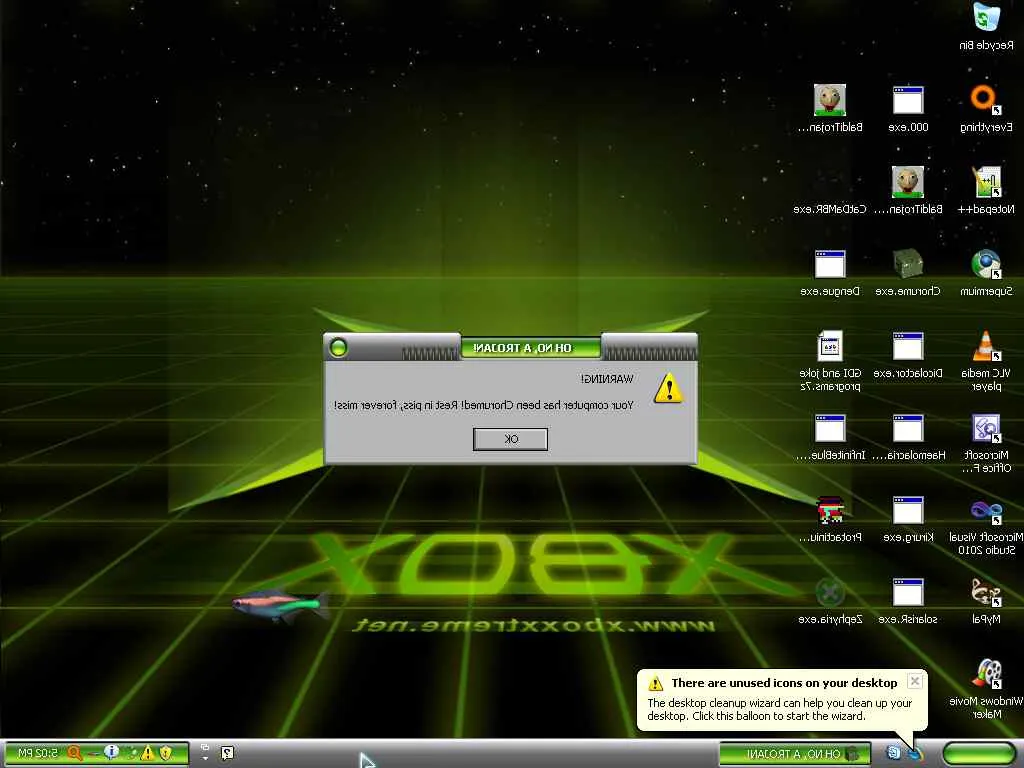Click the blue quick launch icon under the balloon tail
This screenshot has width=1024, height=768.
pyautogui.click(x=914, y=754)
